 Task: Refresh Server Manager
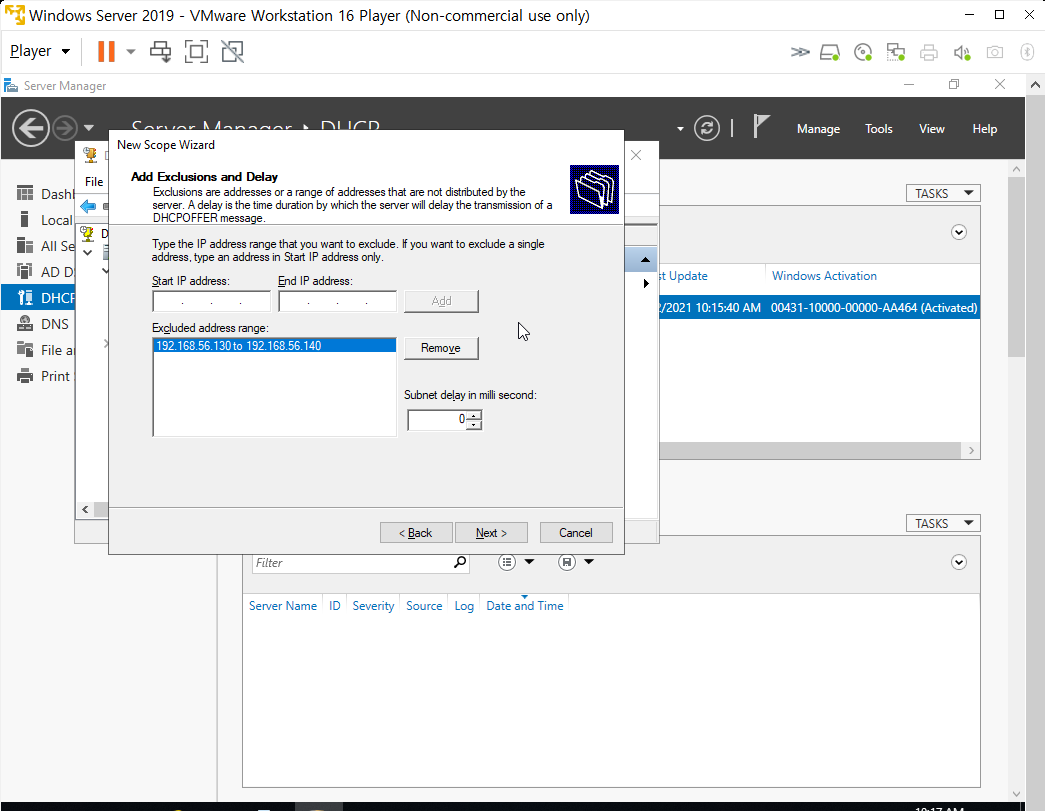pos(706,128)
